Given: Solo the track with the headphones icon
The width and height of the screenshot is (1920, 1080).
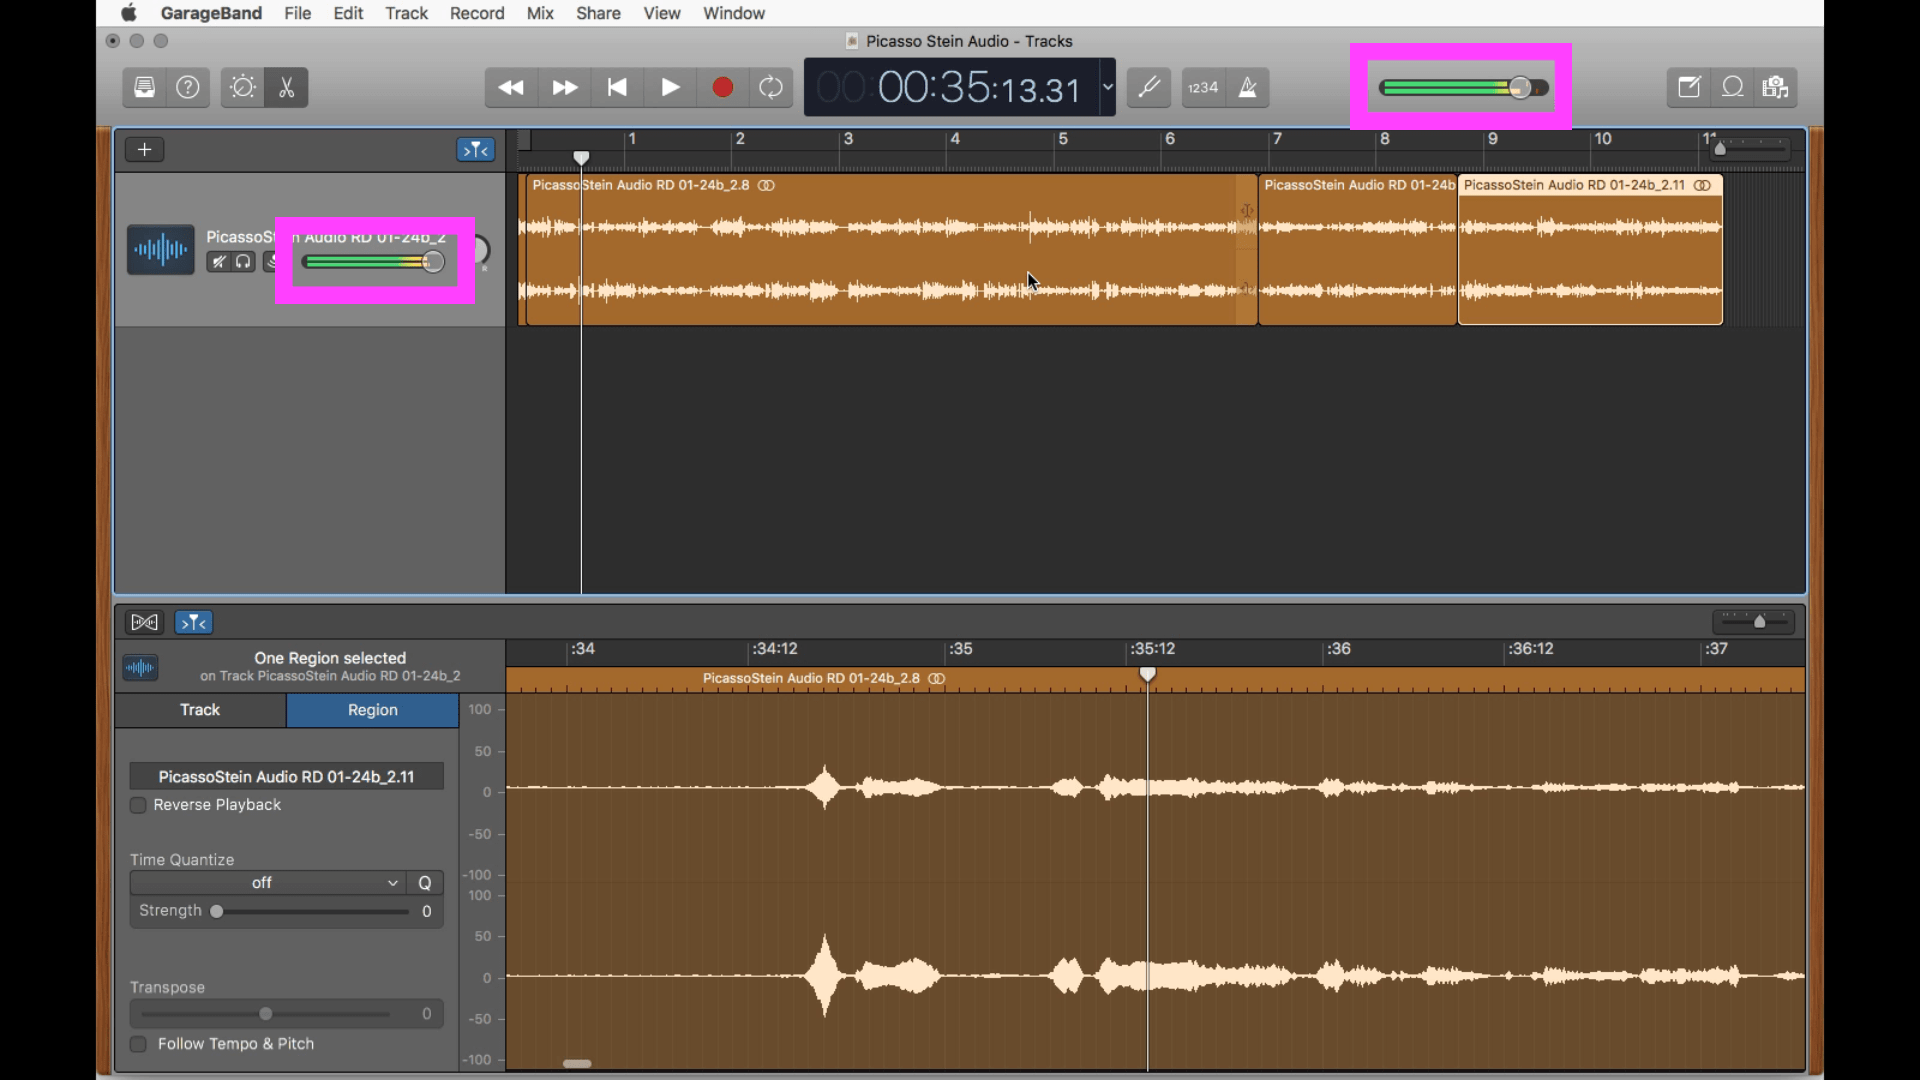Looking at the screenshot, I should click(x=244, y=262).
